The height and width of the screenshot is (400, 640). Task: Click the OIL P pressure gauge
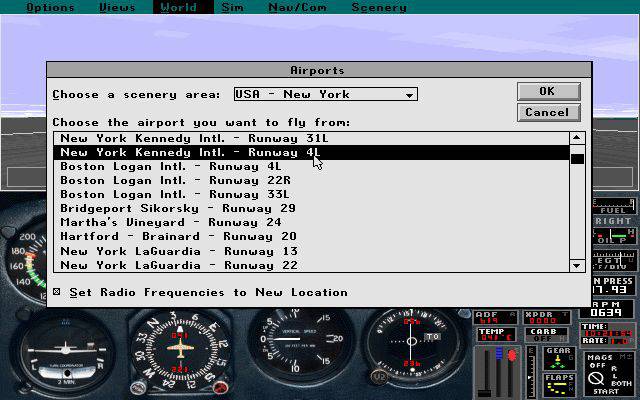coord(613,236)
